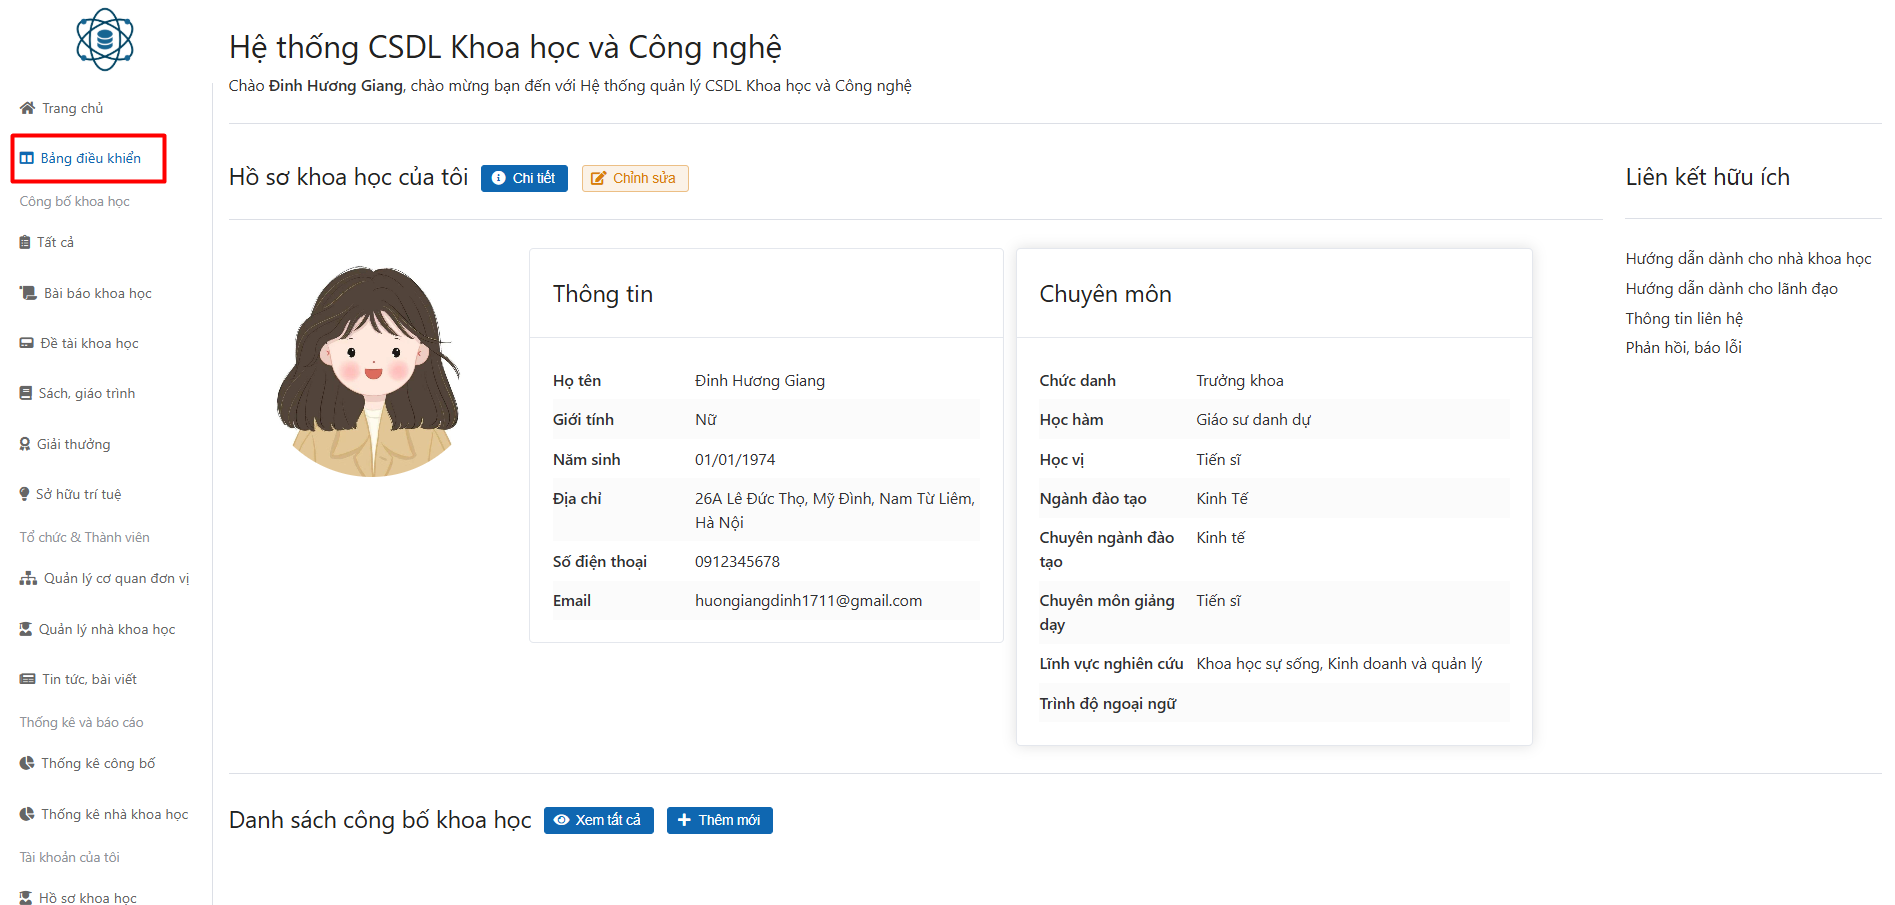This screenshot has height=905, width=1895.
Task: Click the Thống kê công bố icon
Action: 27,762
